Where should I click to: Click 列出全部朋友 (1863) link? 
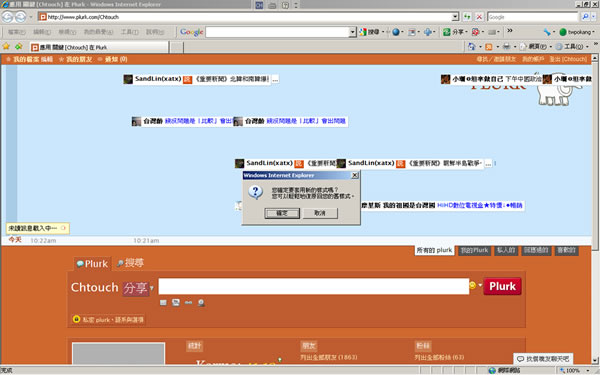pos(329,357)
